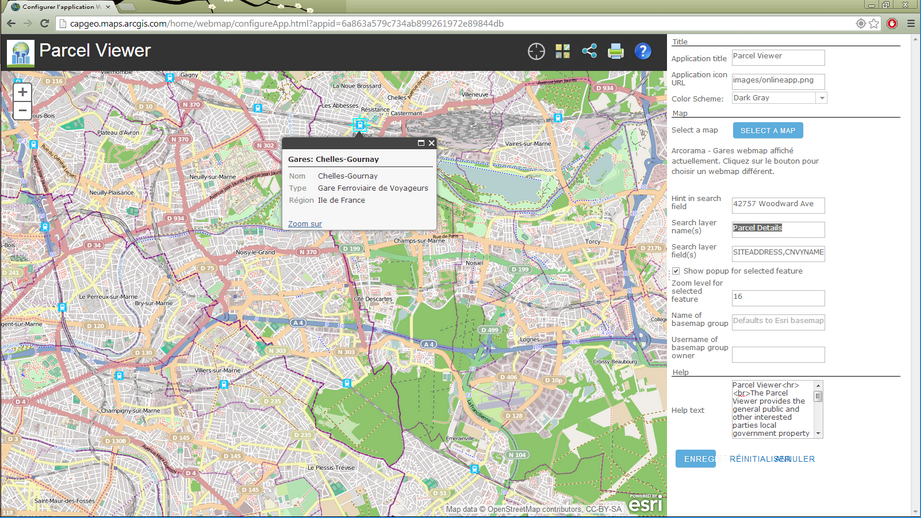This screenshot has width=921, height=518.
Task: Maximize the Chelles-Gournay popup window
Action: click(x=421, y=143)
